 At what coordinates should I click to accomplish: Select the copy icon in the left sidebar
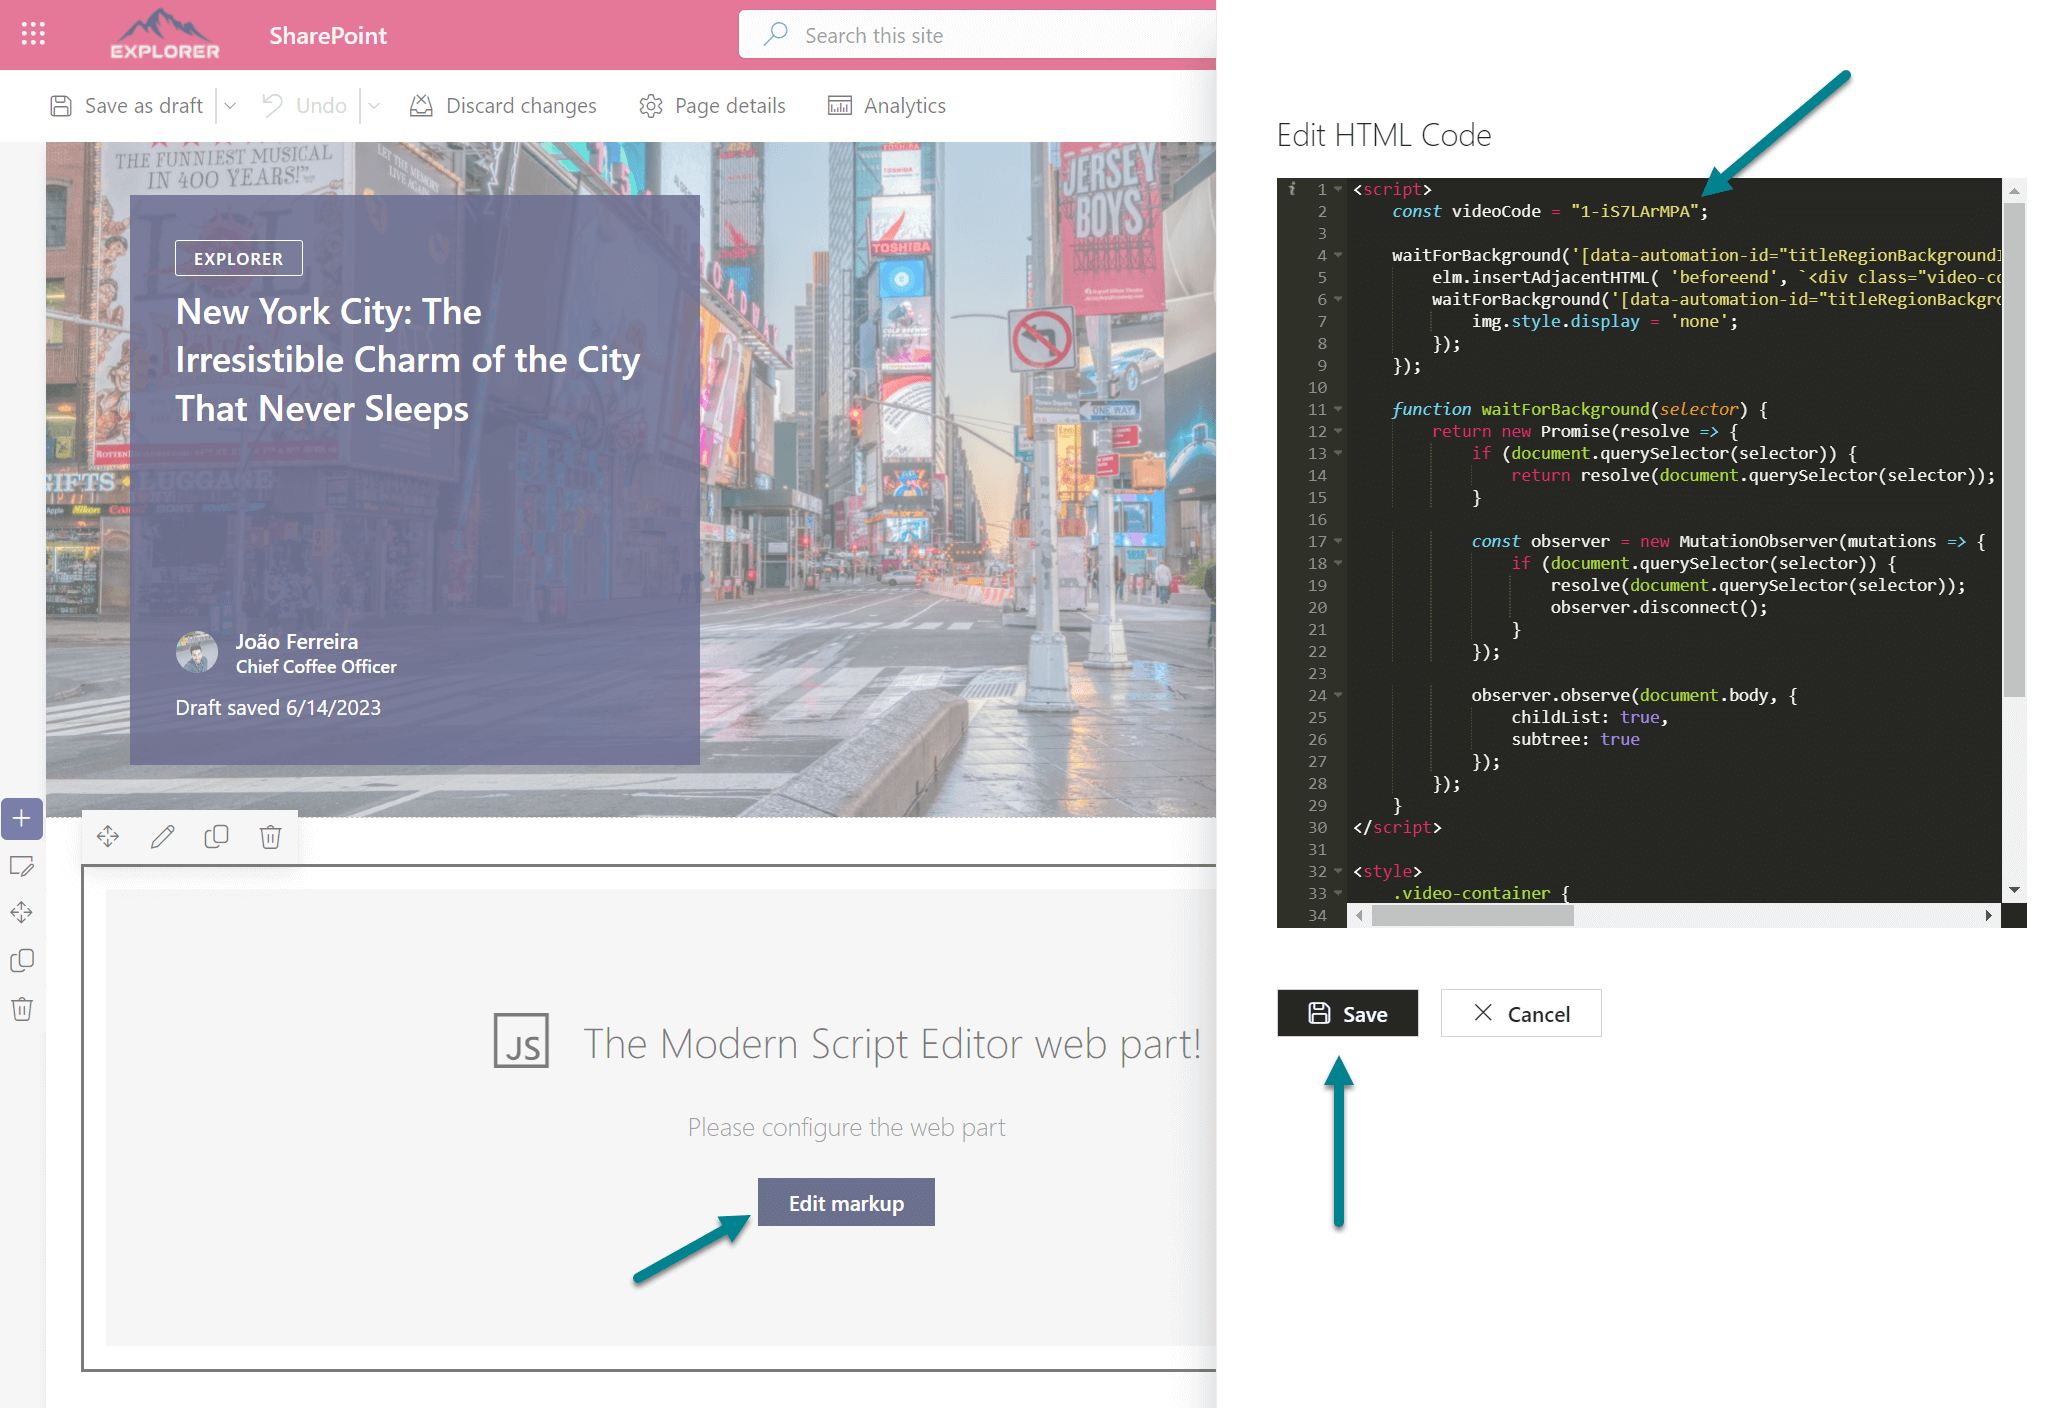22,960
